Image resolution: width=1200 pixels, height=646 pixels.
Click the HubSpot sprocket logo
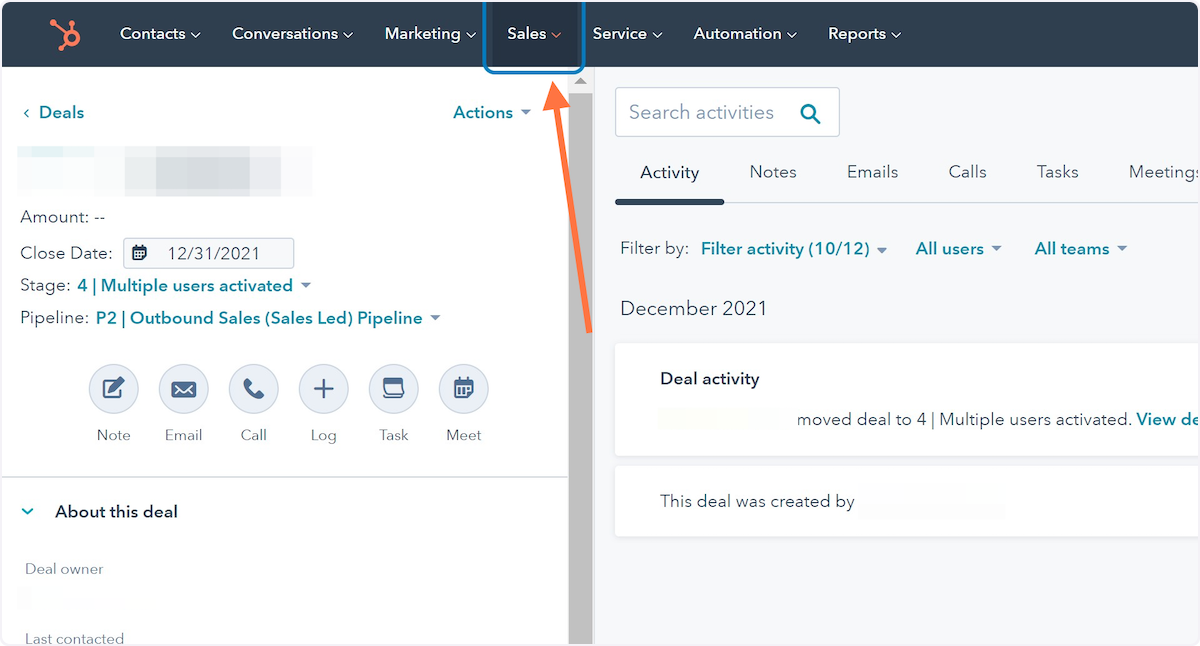click(66, 34)
